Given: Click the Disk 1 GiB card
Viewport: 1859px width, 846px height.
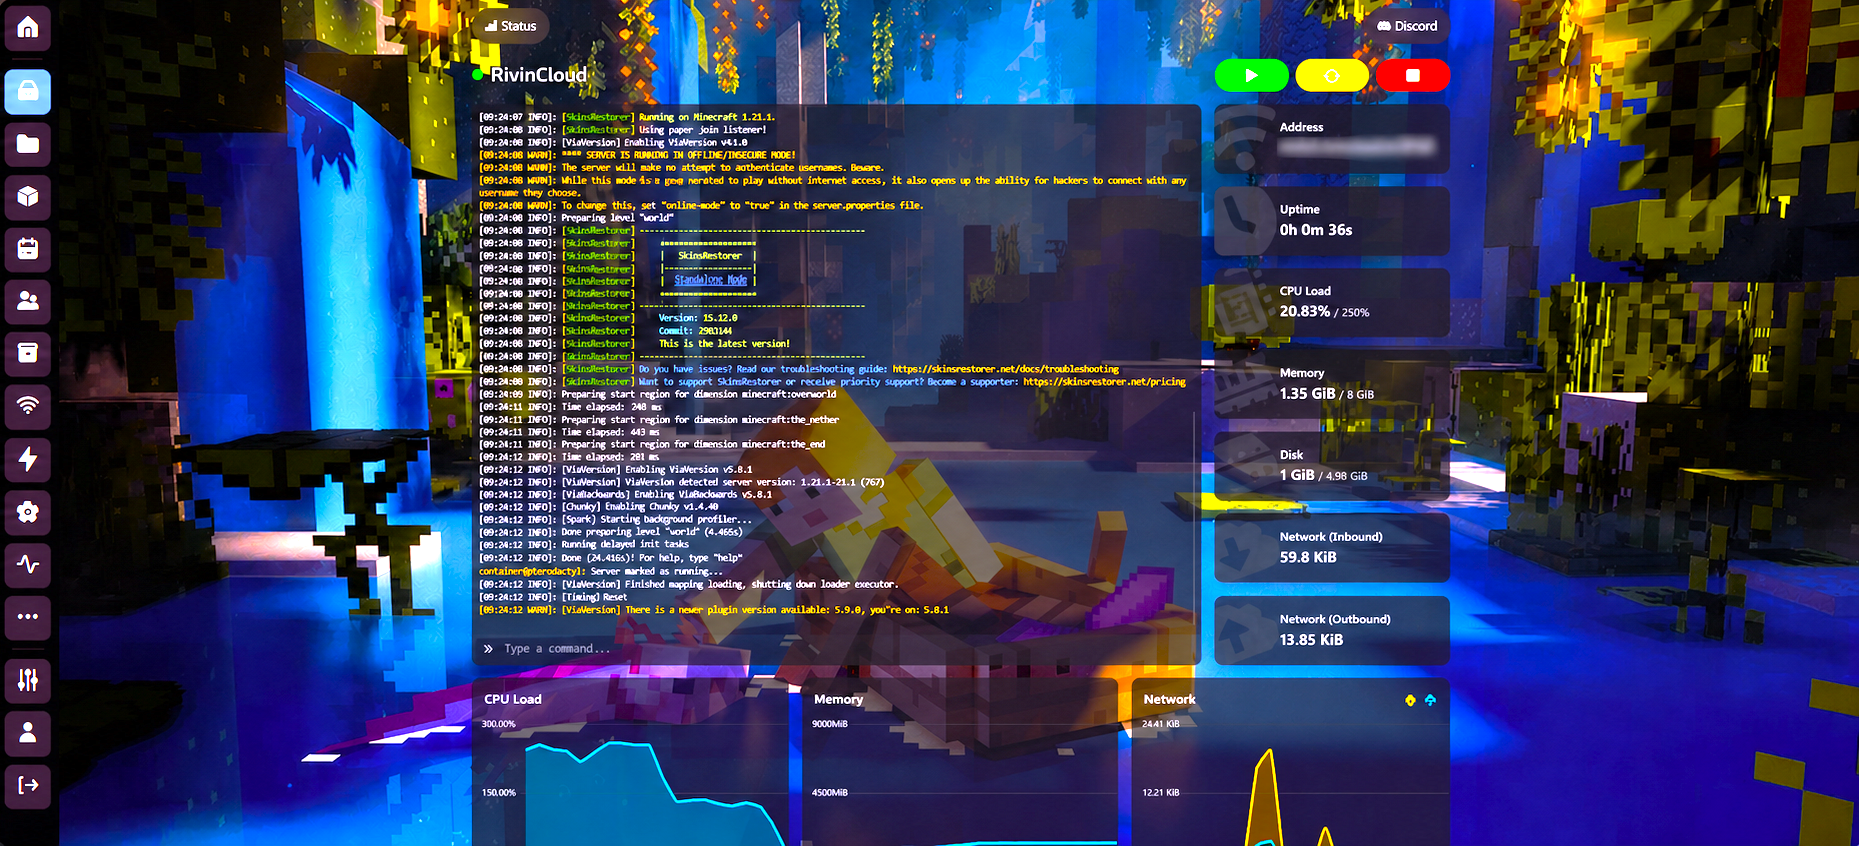Looking at the screenshot, I should click(1332, 466).
